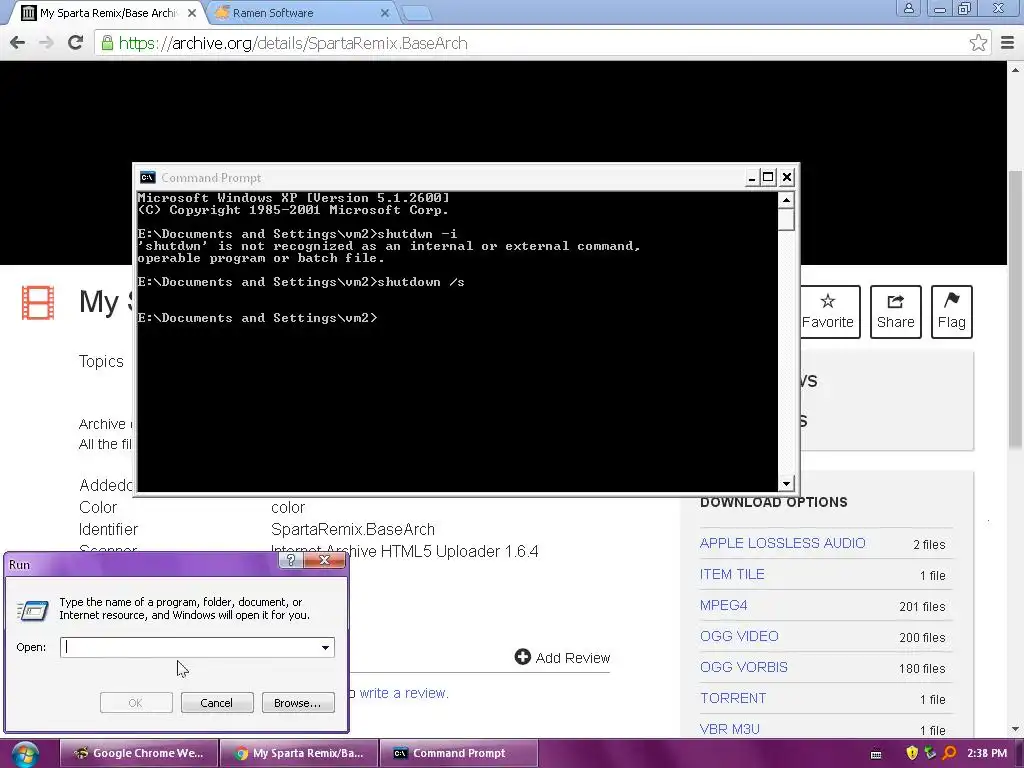
Task: Minimize the Command Prompt window
Action: pyautogui.click(x=752, y=178)
